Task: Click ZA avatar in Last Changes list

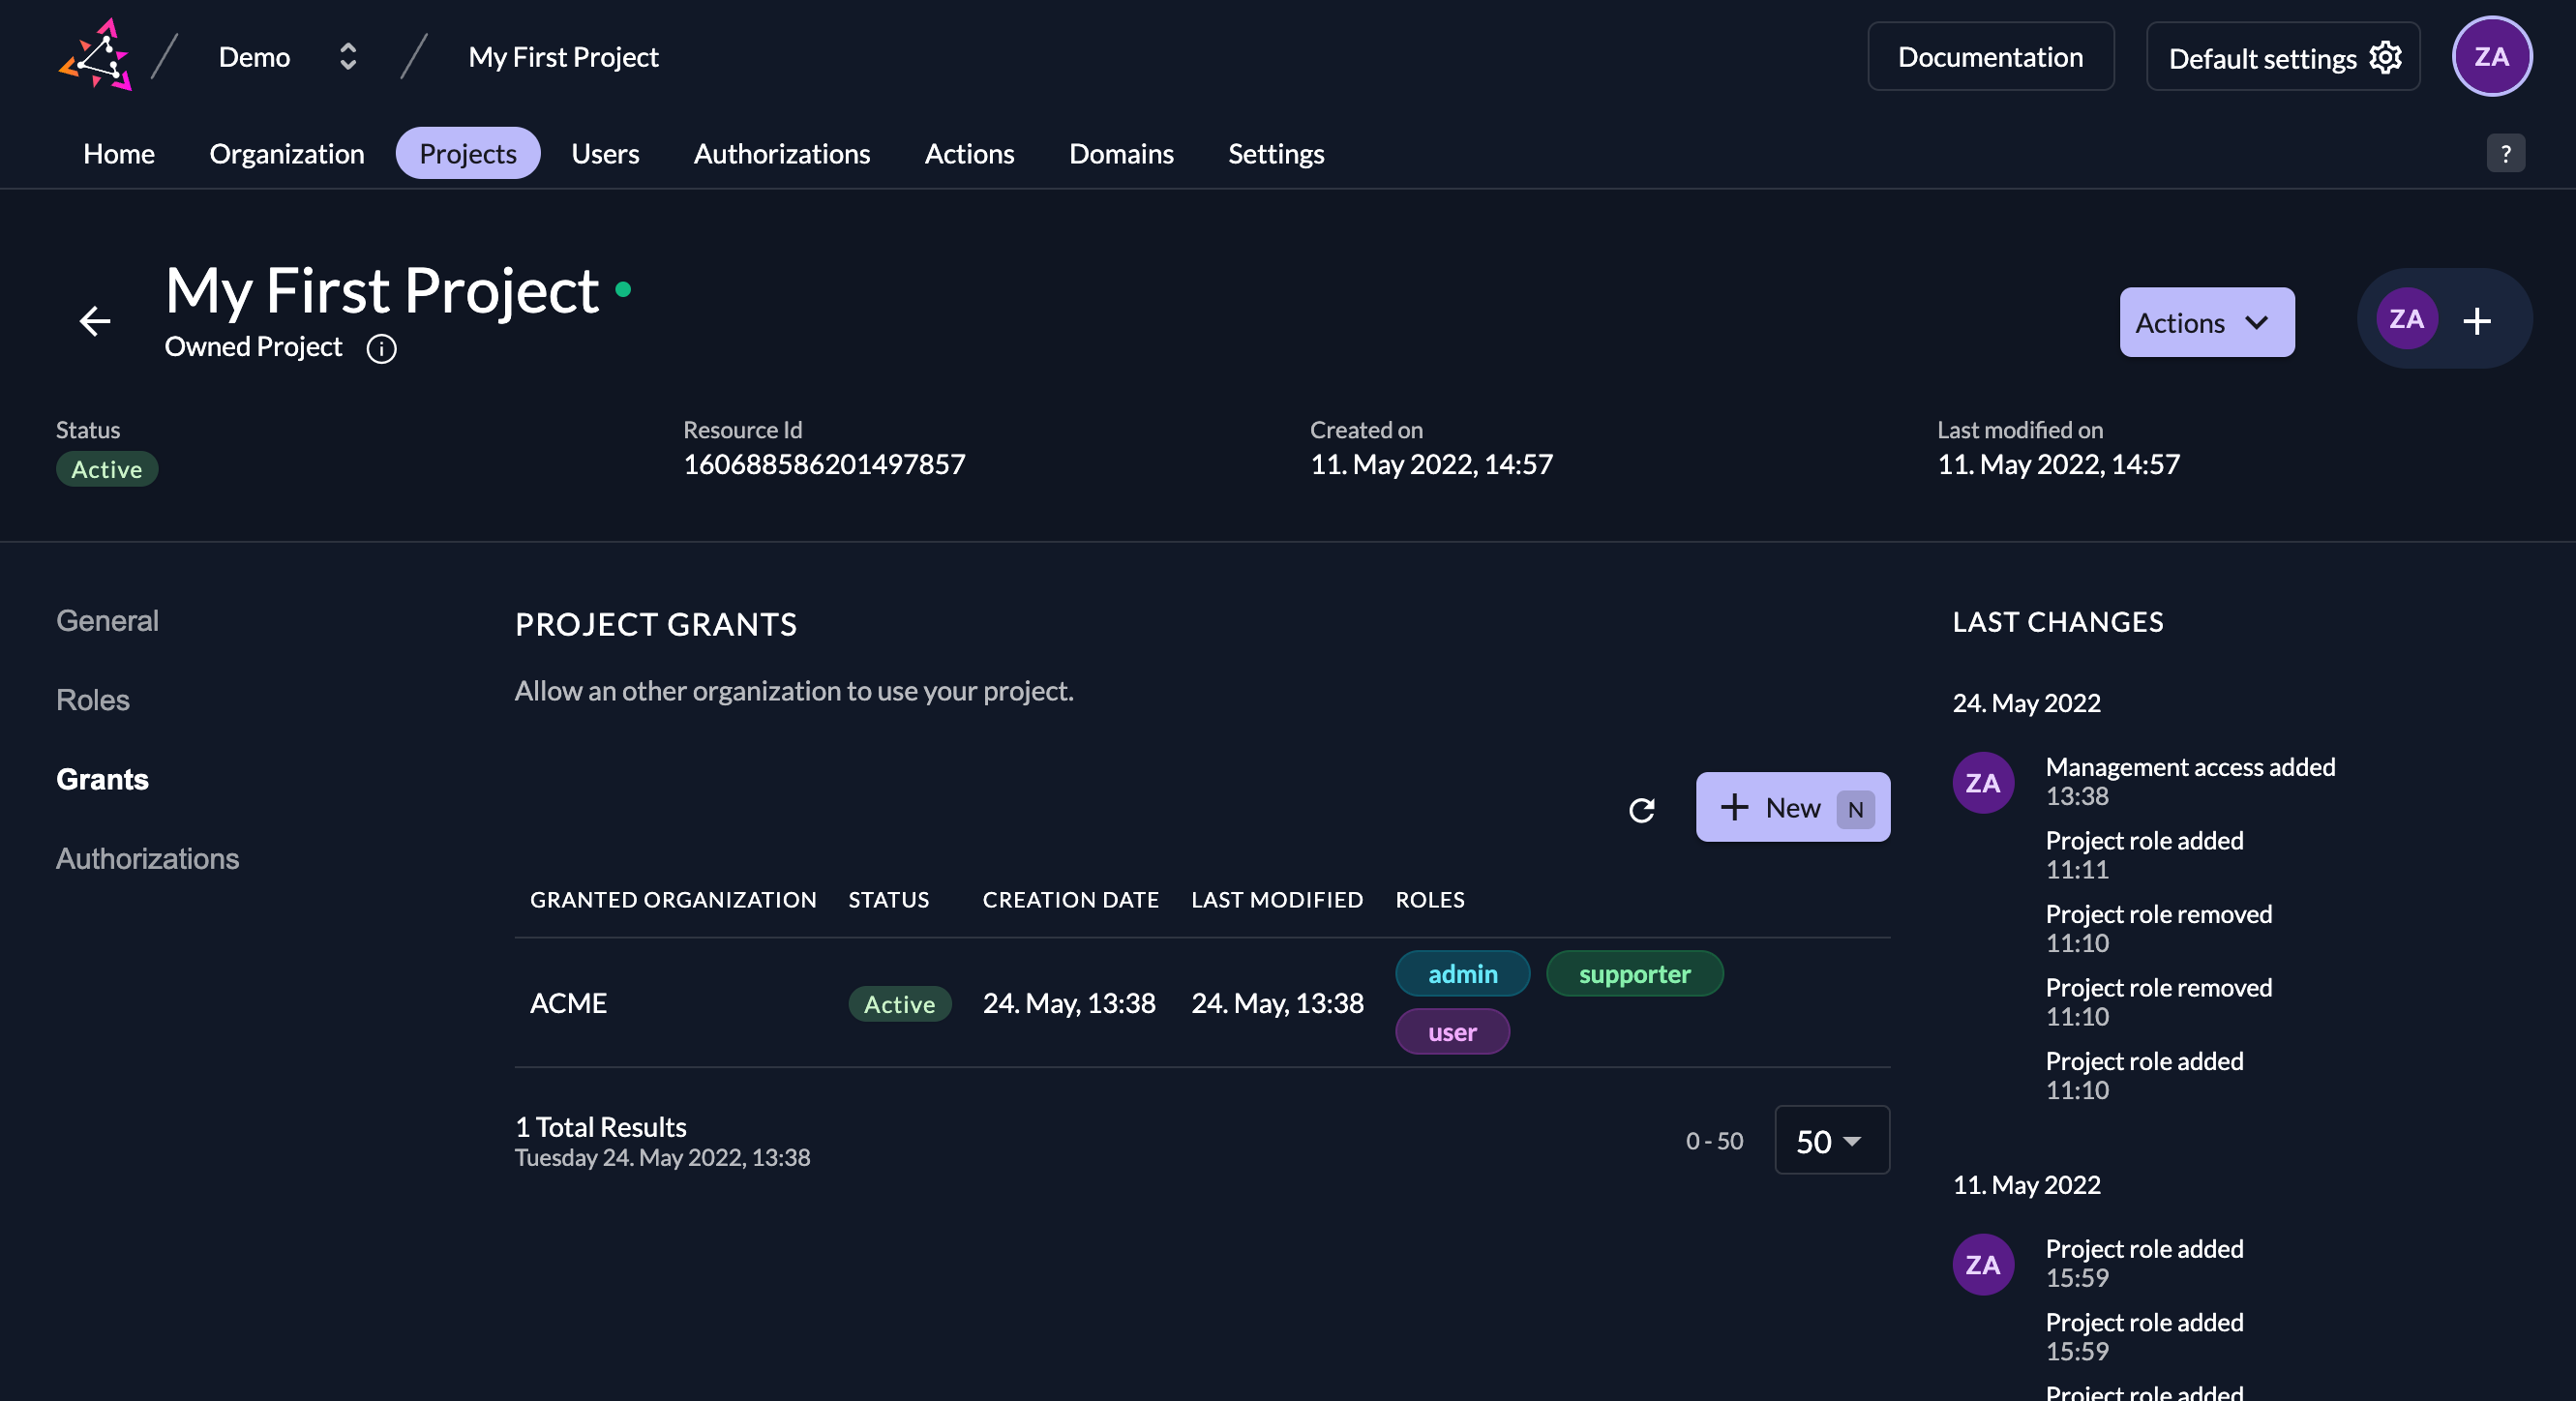Action: [x=1982, y=783]
